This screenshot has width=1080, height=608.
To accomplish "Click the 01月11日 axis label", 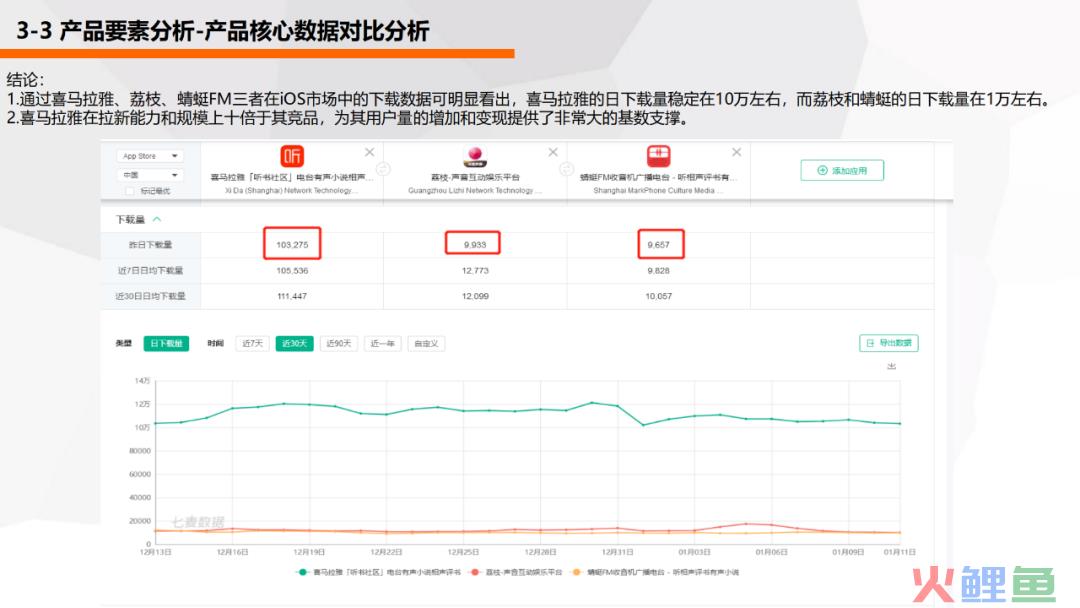I will tap(900, 552).
